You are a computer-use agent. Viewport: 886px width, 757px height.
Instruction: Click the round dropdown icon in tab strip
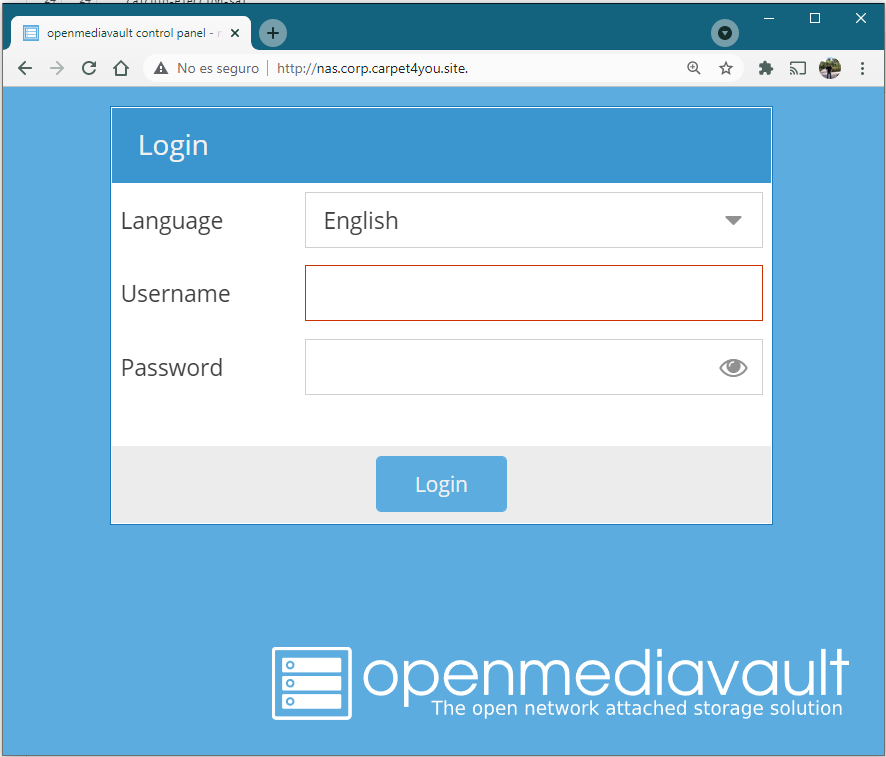tap(725, 33)
